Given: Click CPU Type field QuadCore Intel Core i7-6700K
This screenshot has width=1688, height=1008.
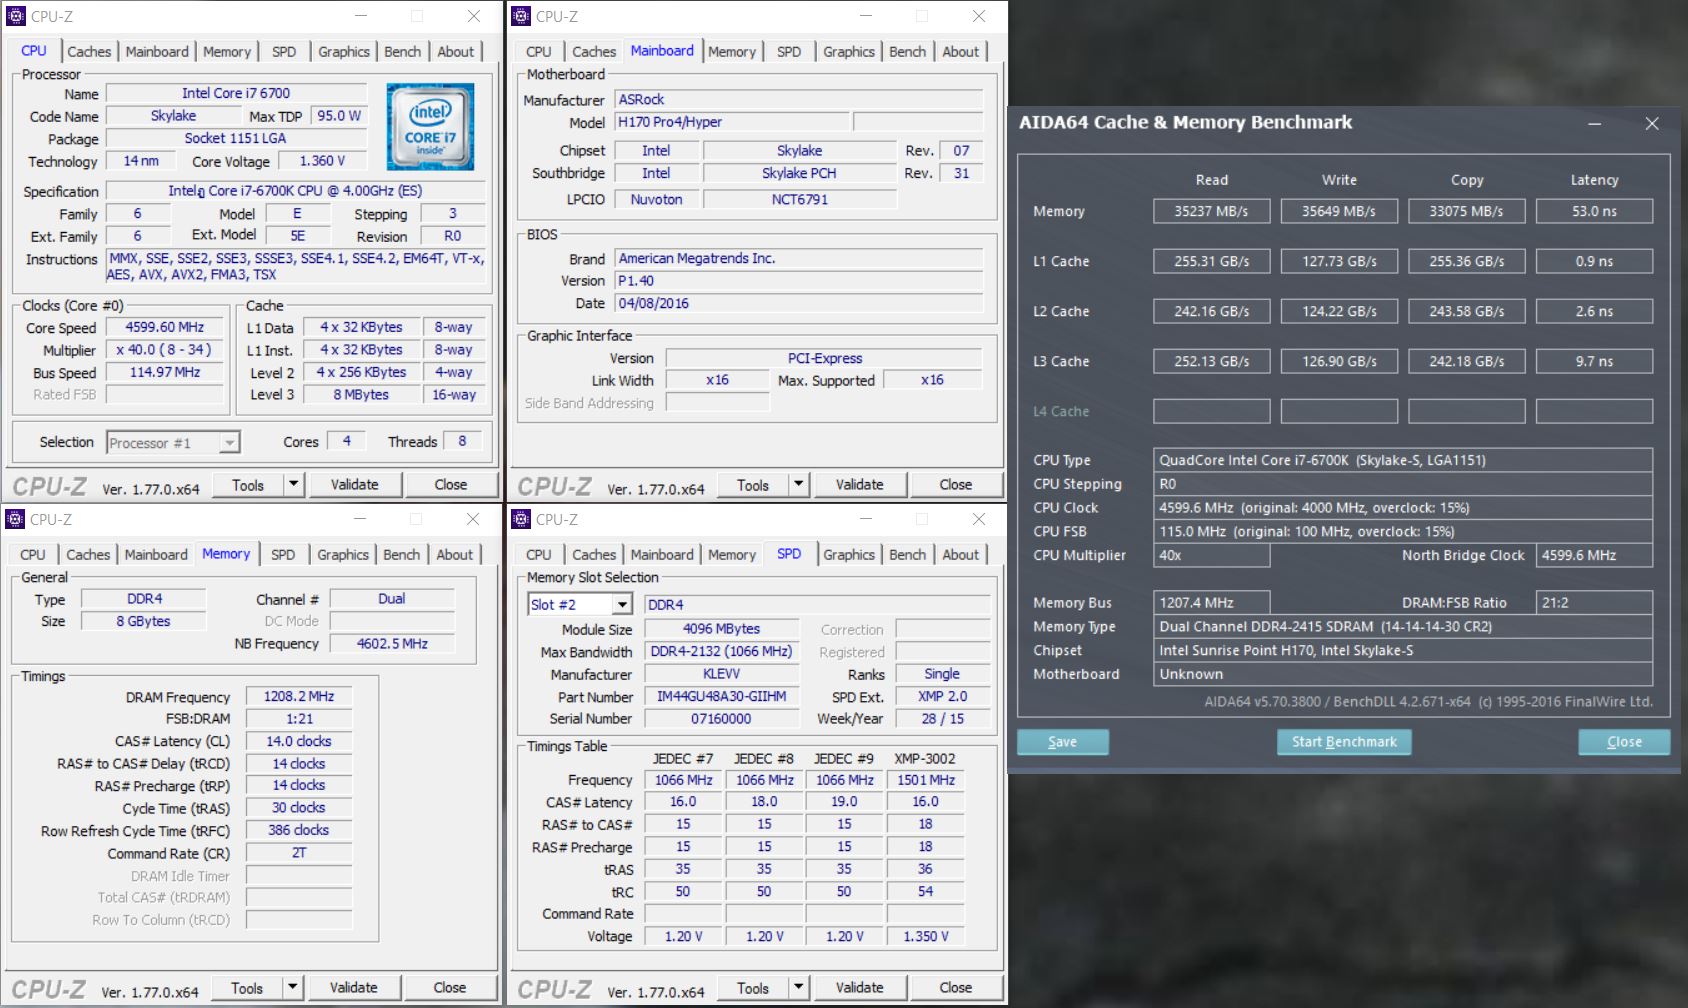Looking at the screenshot, I should 1402,460.
